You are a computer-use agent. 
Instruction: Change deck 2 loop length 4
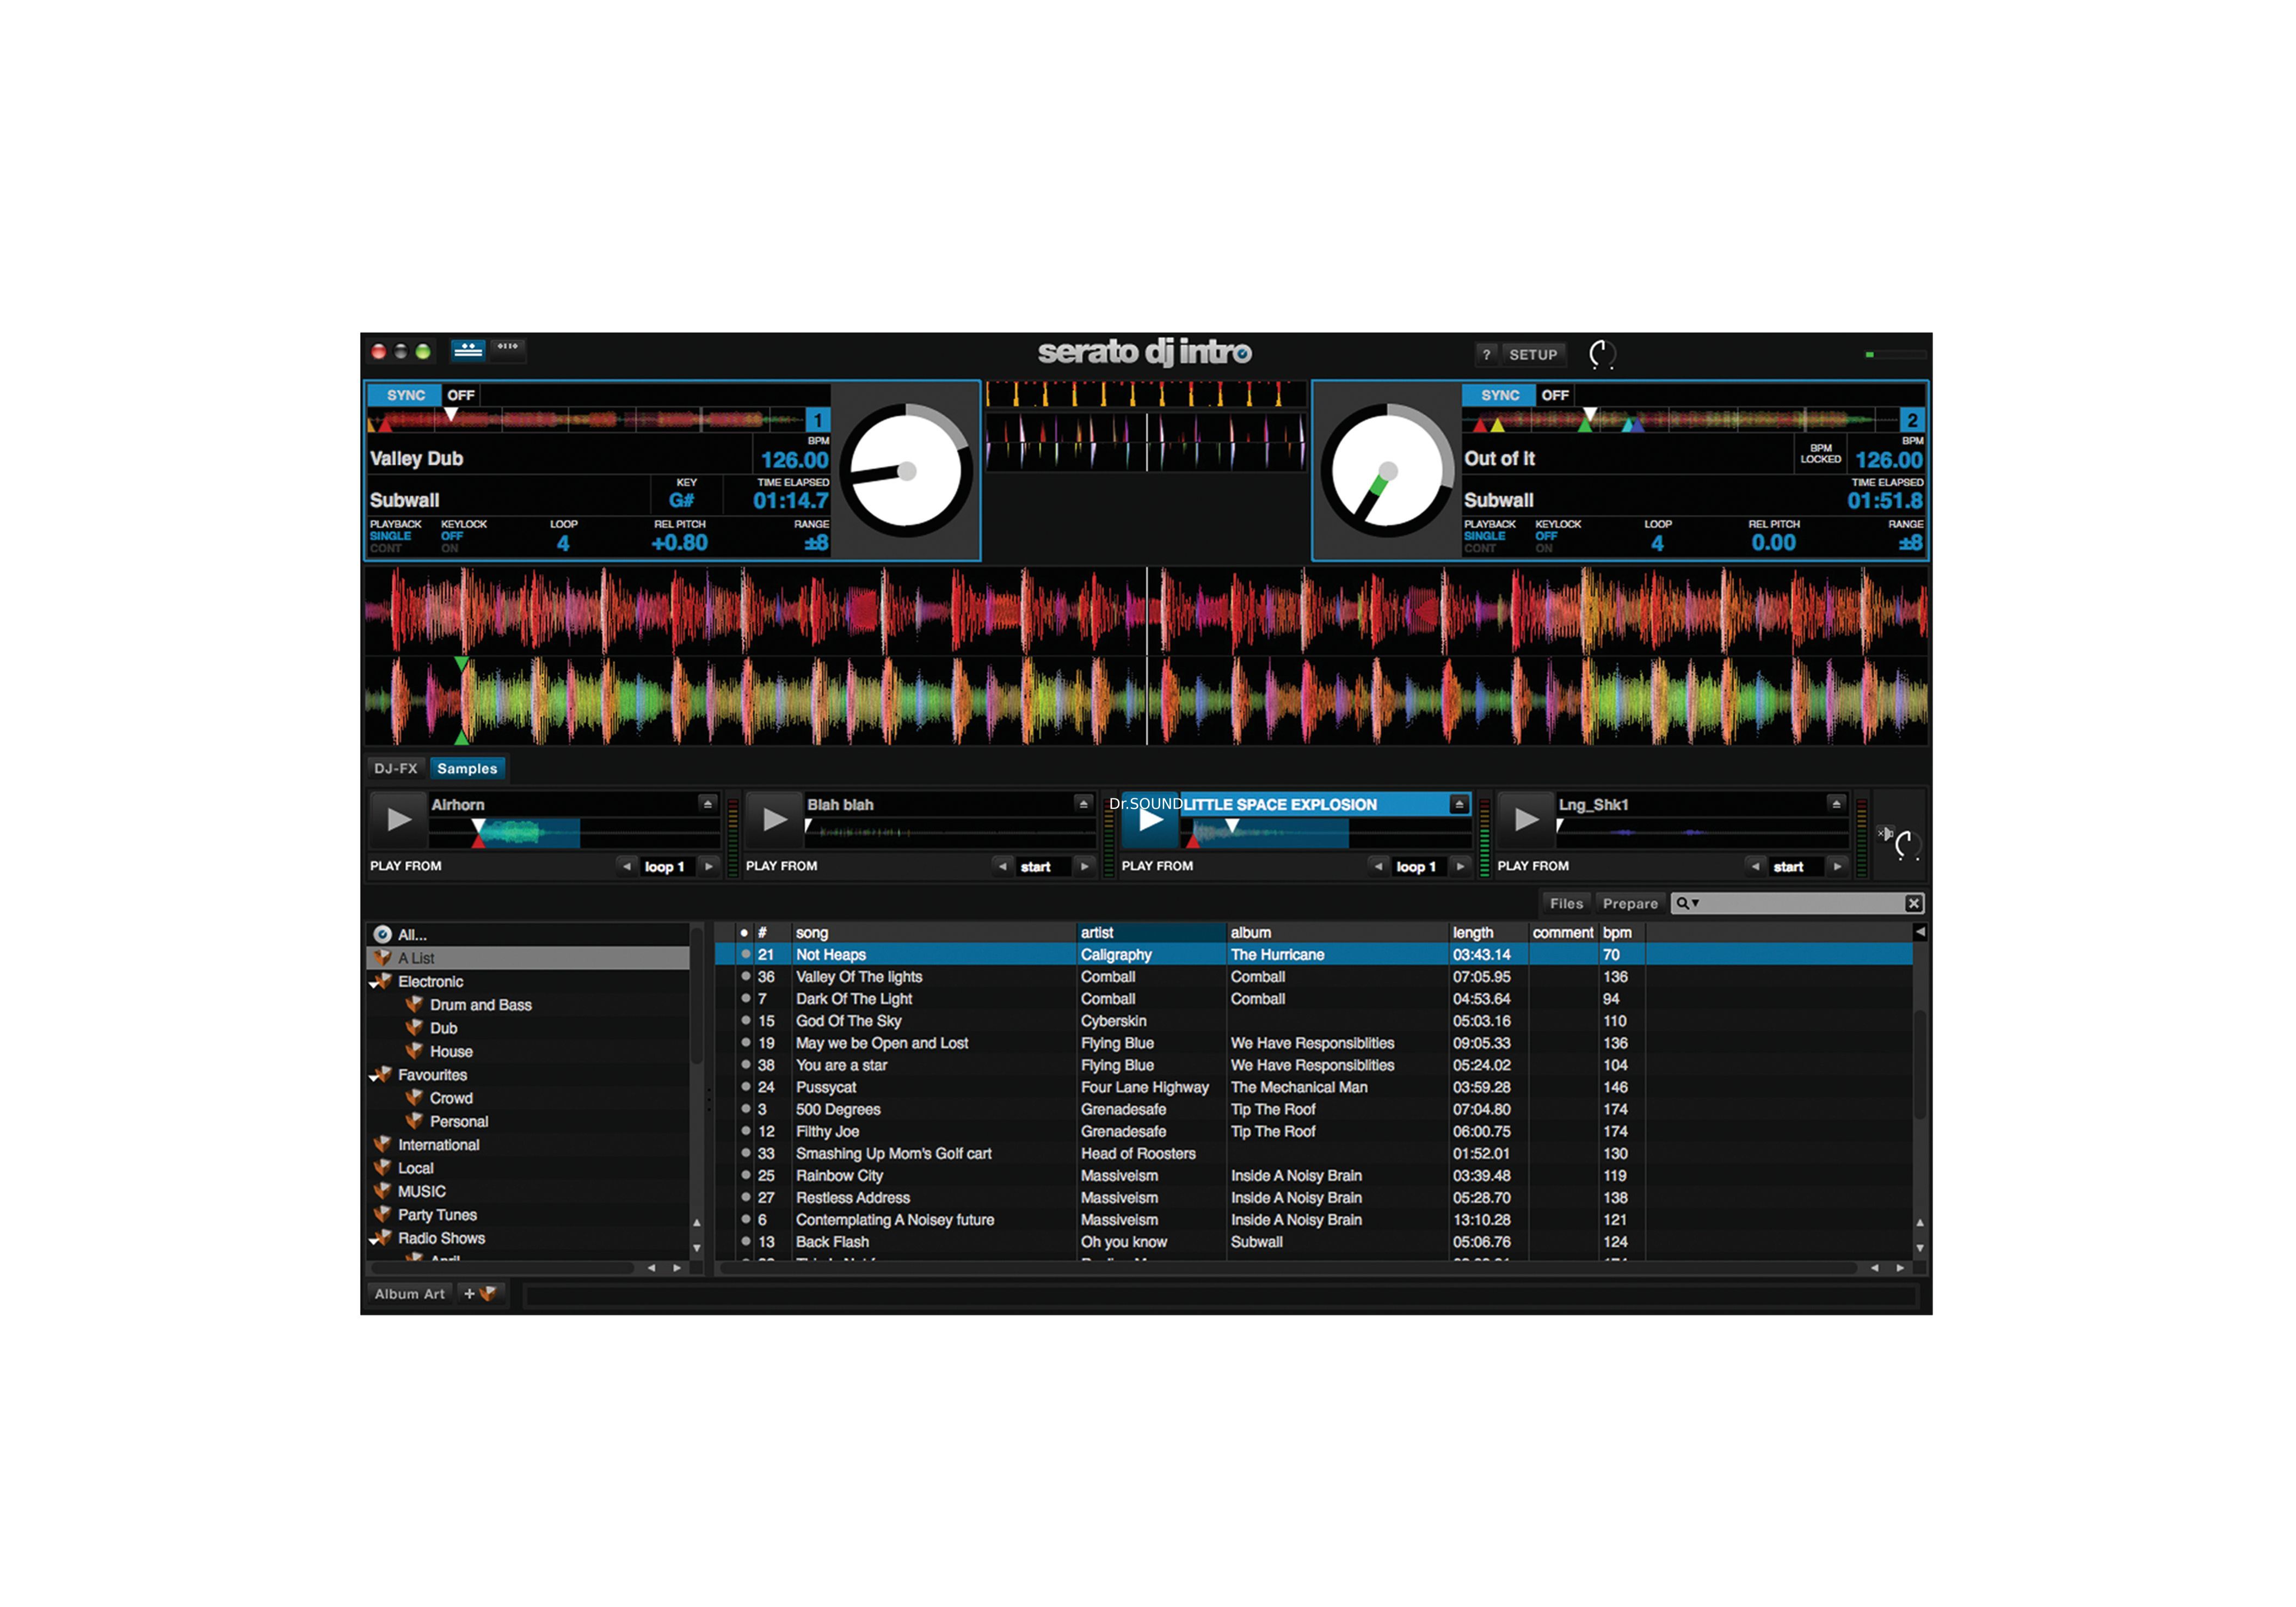(1657, 543)
